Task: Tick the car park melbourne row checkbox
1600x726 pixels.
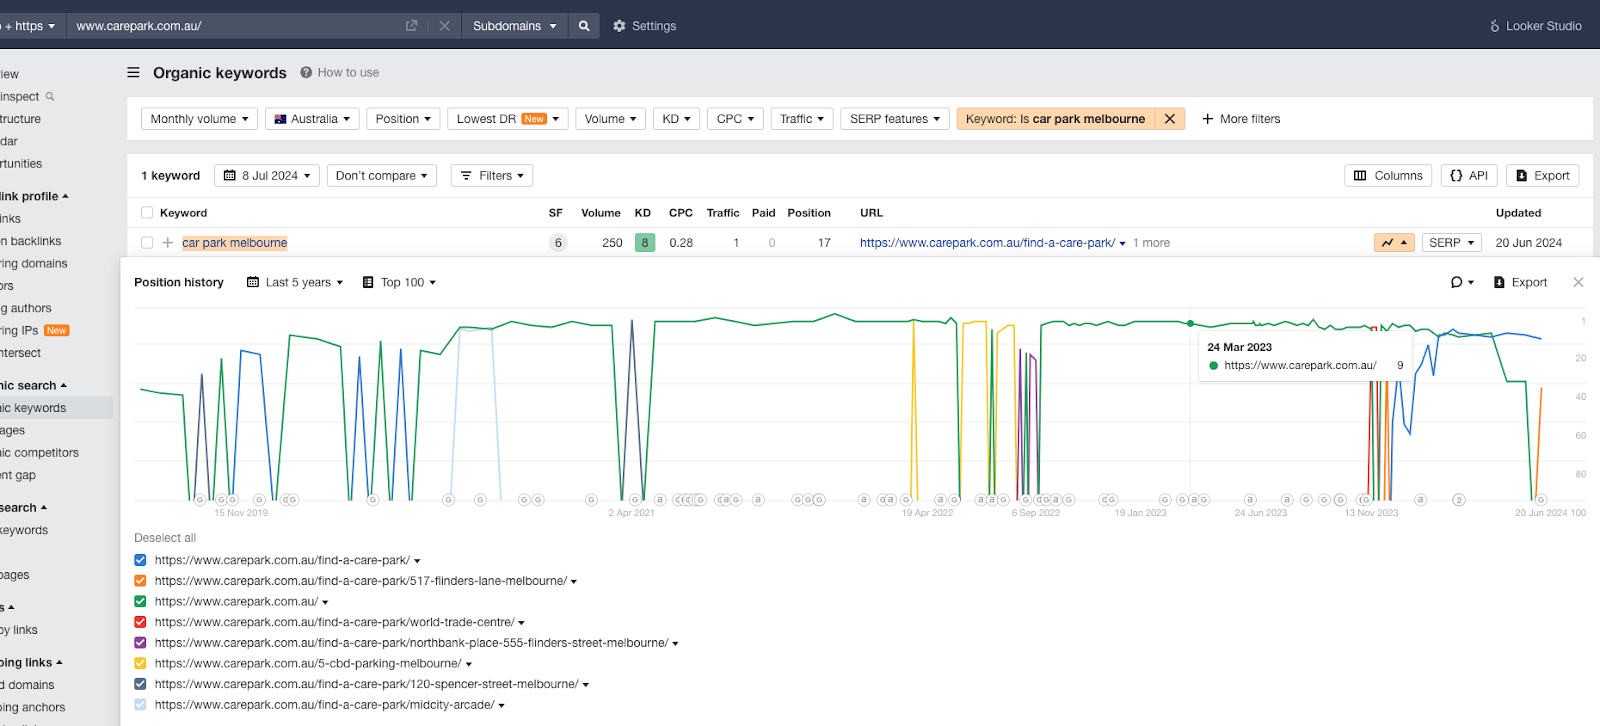Action: (147, 243)
